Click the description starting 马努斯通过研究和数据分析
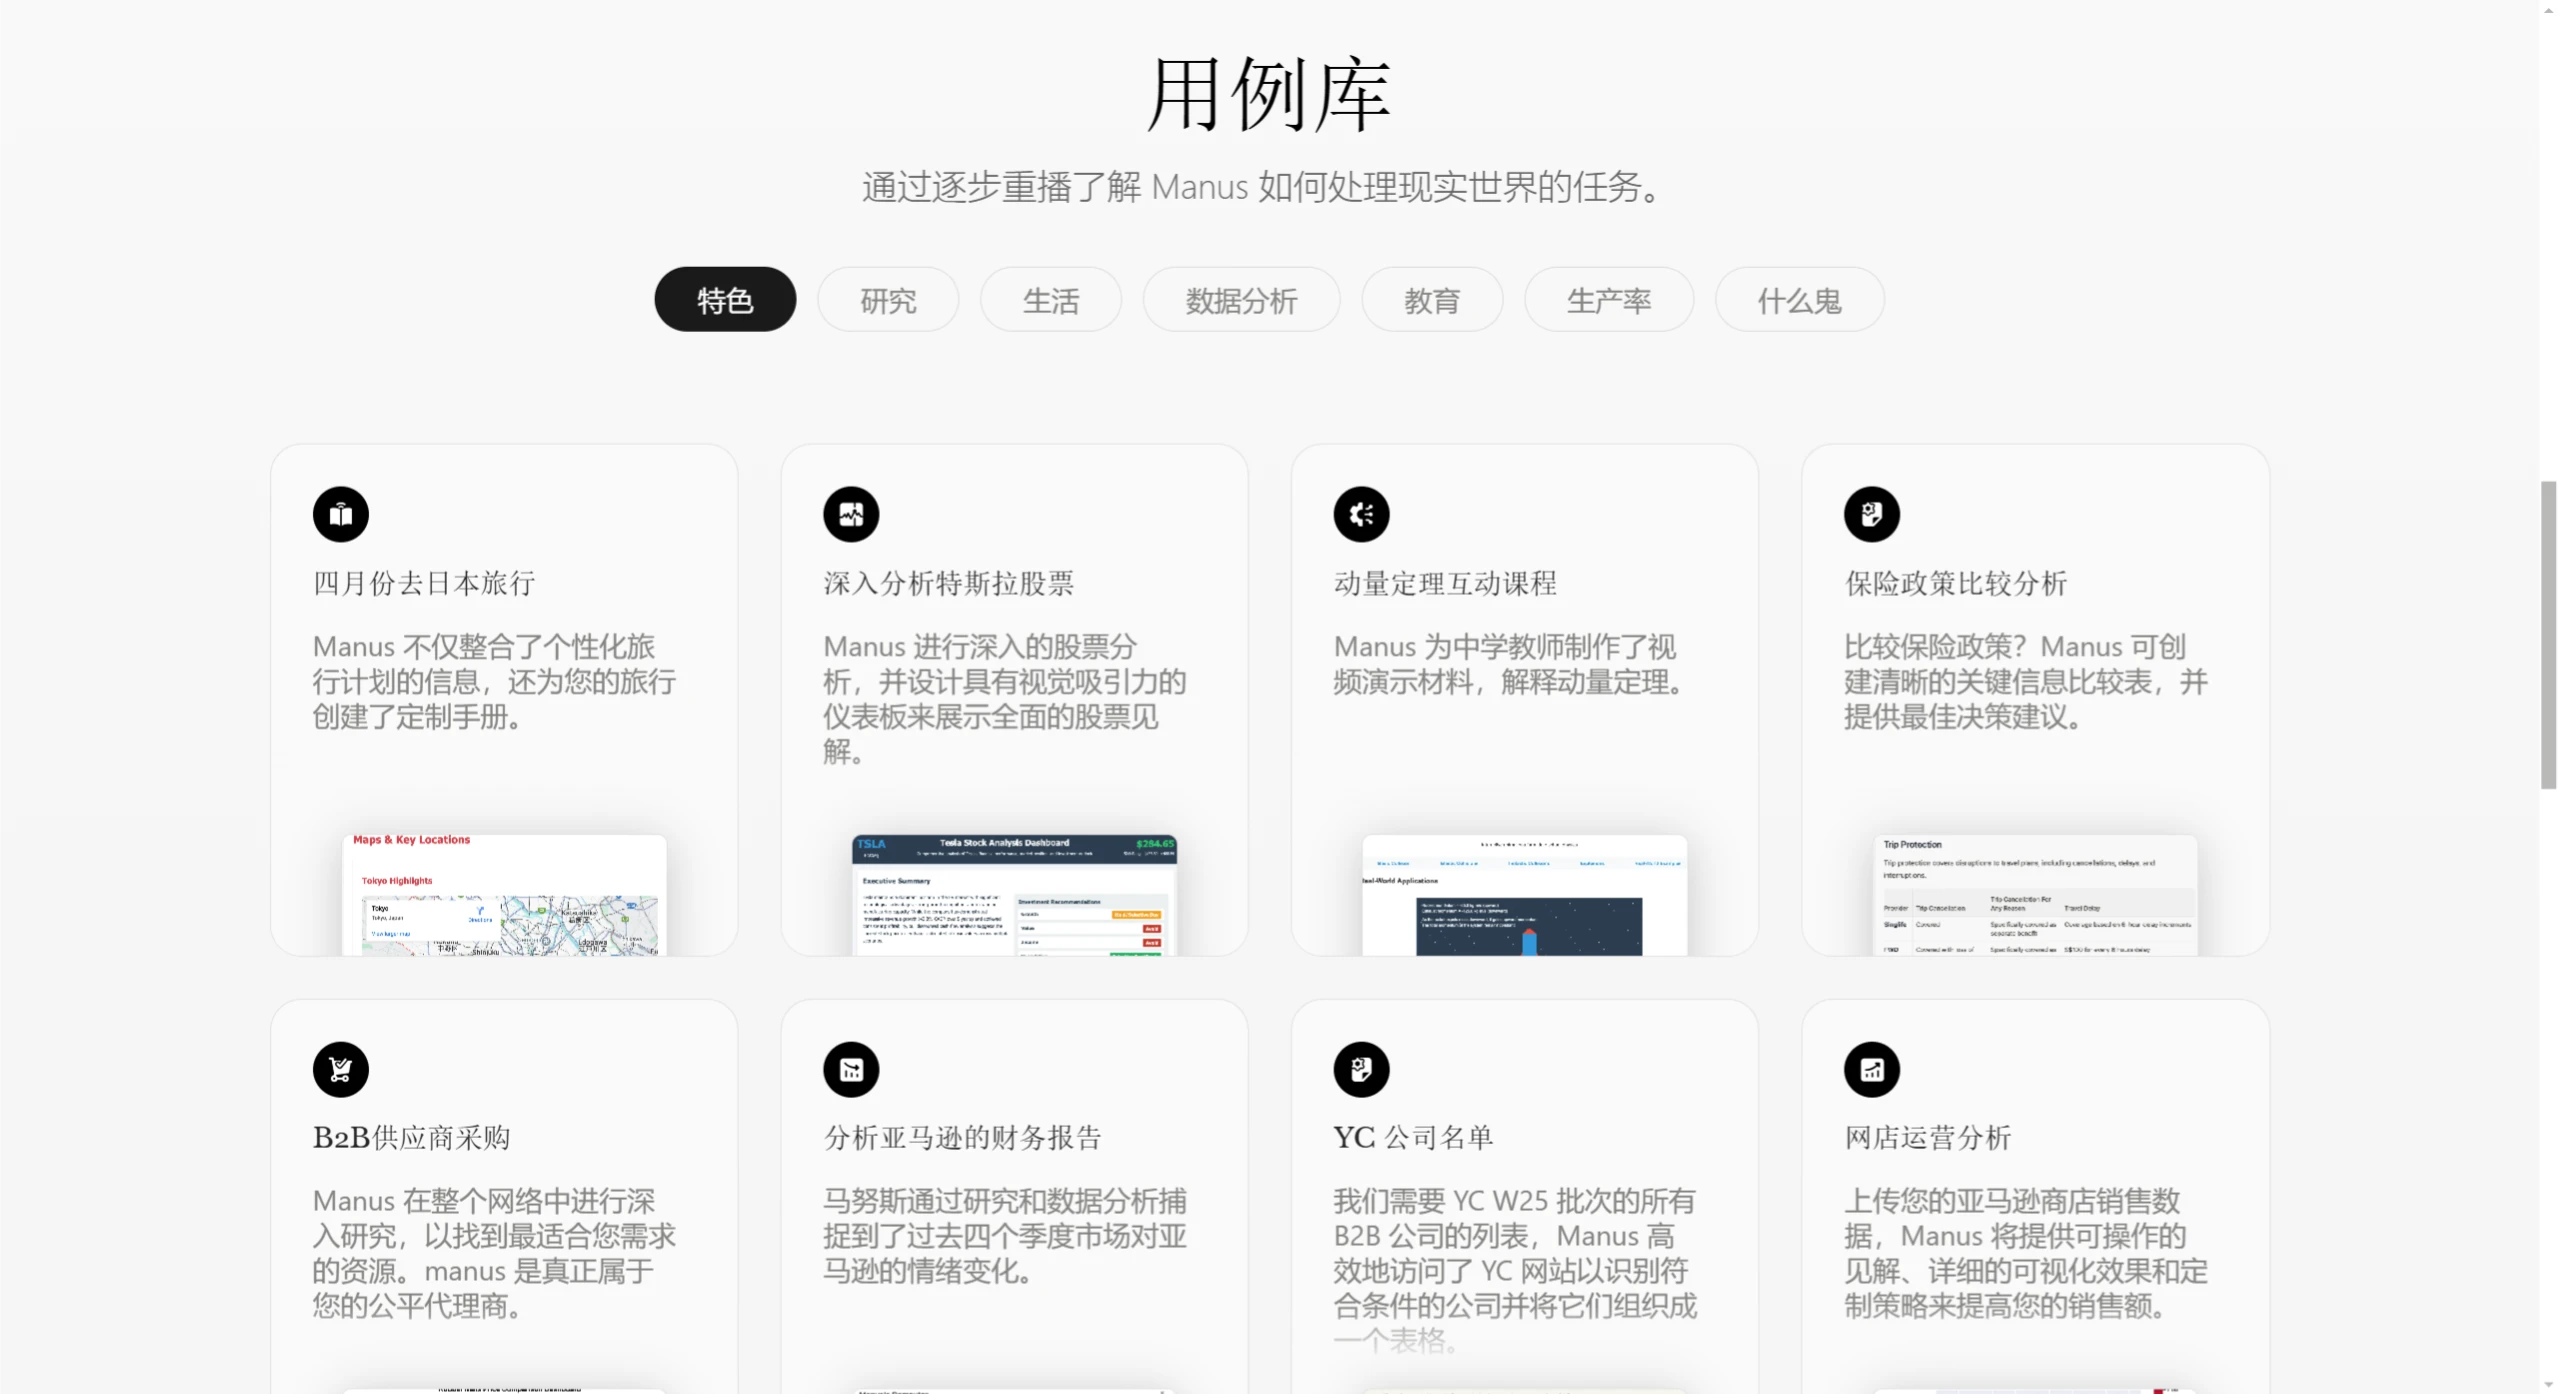Image resolution: width=2558 pixels, height=1394 pixels. click(1005, 1236)
